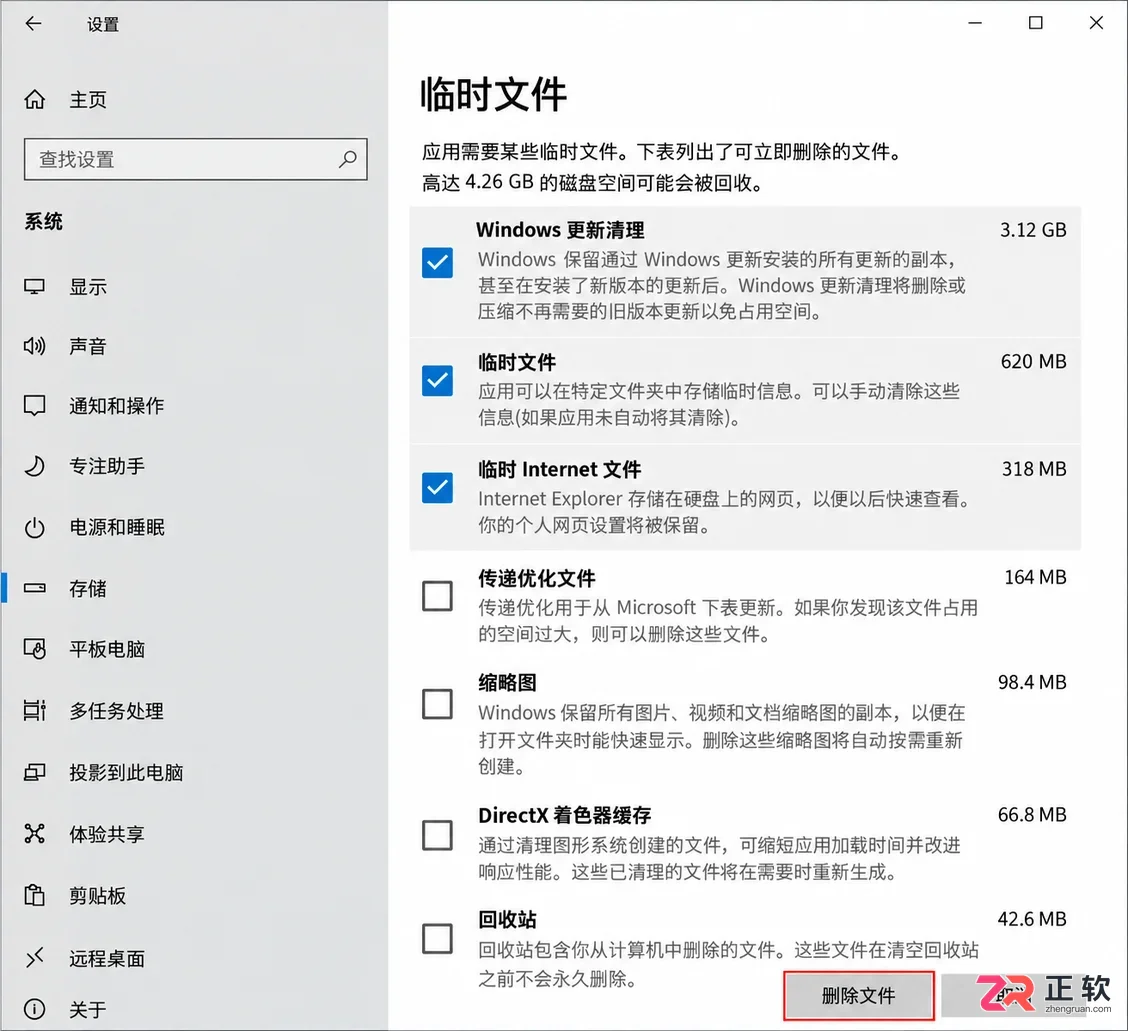
Task: Click the 删除文件 button
Action: [x=859, y=996]
